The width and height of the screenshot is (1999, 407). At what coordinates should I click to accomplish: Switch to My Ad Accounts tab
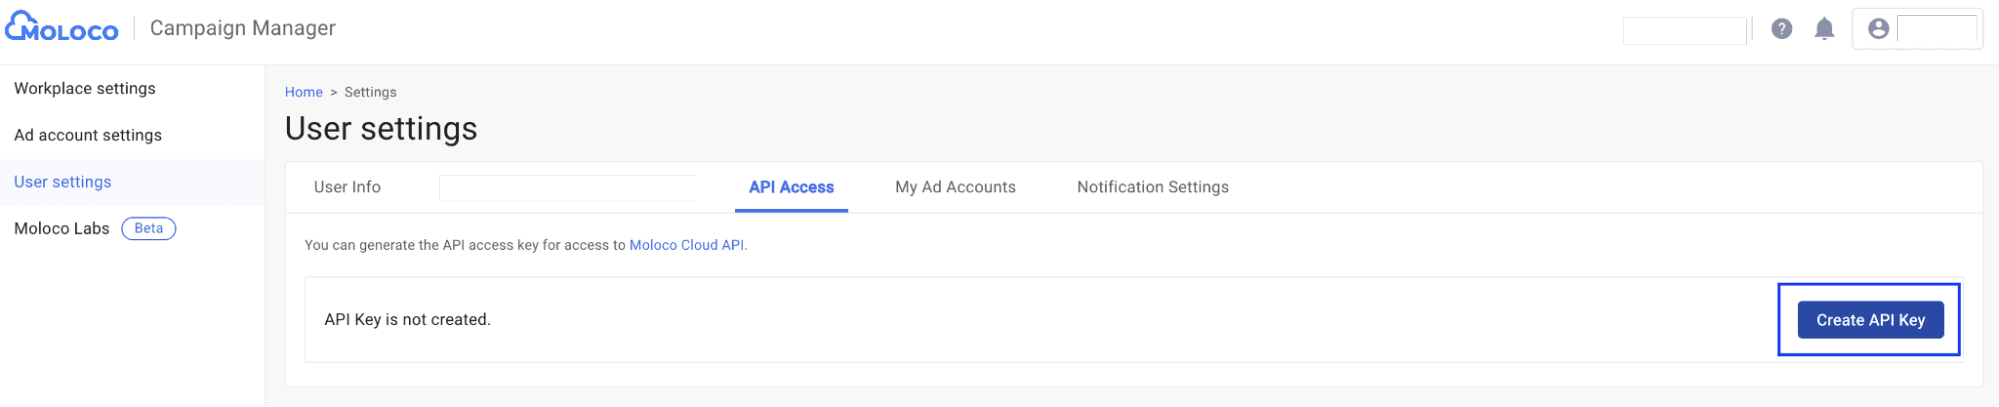(956, 187)
